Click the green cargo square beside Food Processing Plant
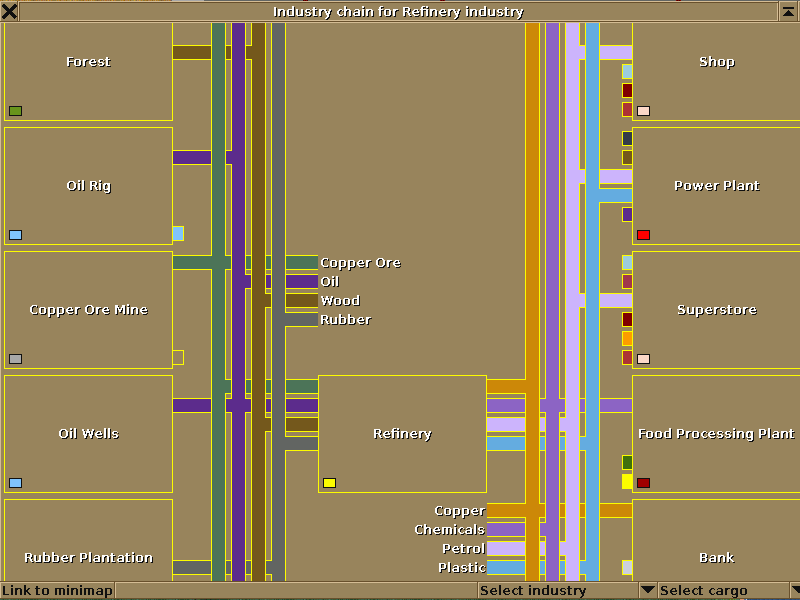The height and width of the screenshot is (600, 800). pos(627,463)
